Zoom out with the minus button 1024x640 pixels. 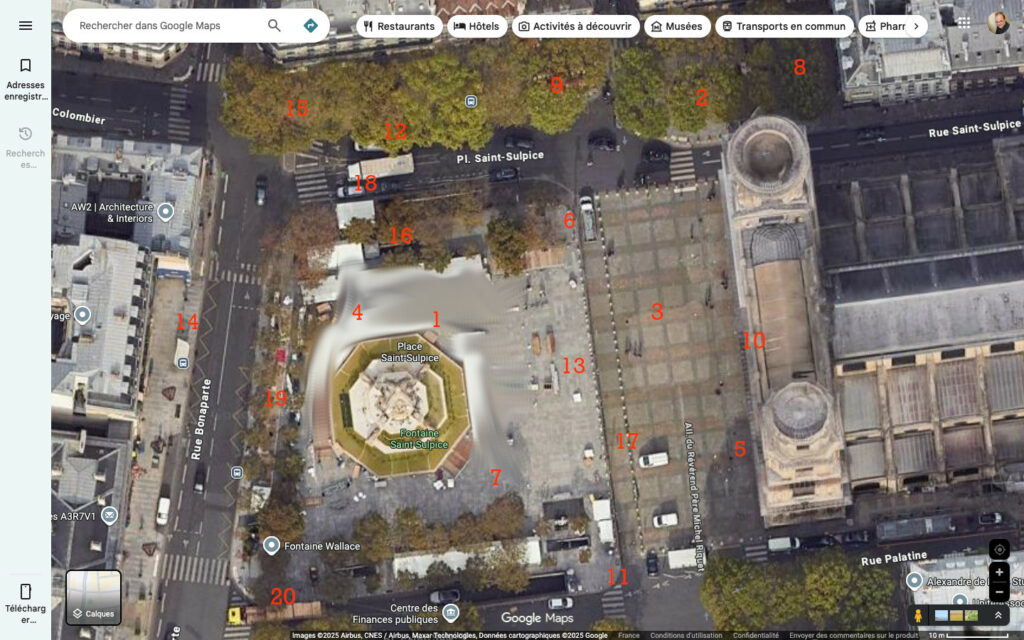(x=998, y=592)
